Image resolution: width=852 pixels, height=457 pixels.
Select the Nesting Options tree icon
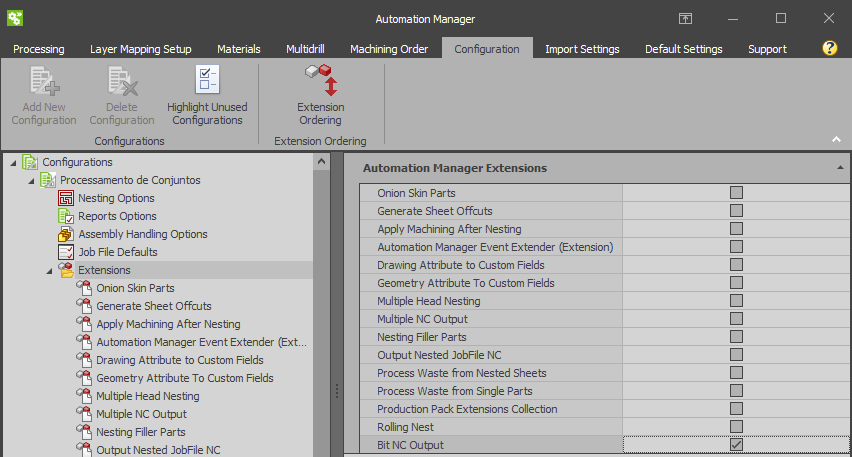(67, 198)
